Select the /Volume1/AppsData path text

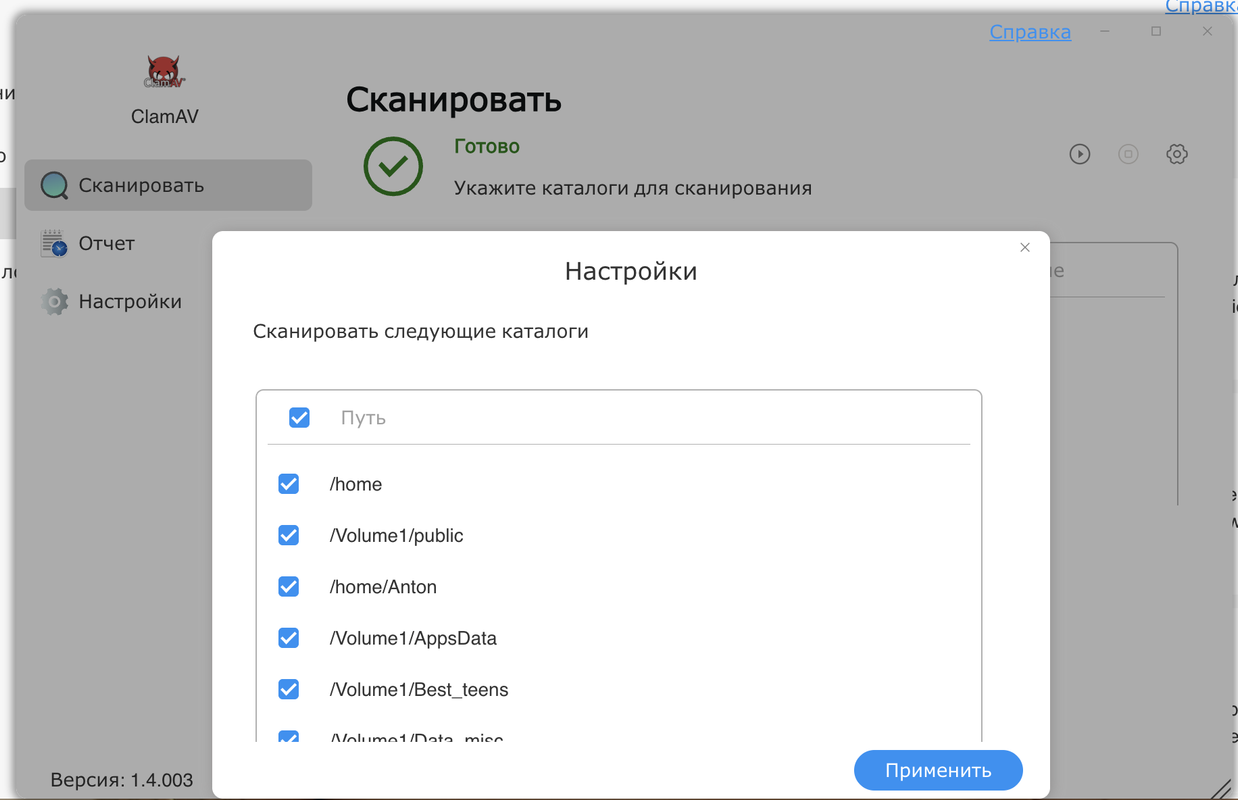[x=413, y=638]
